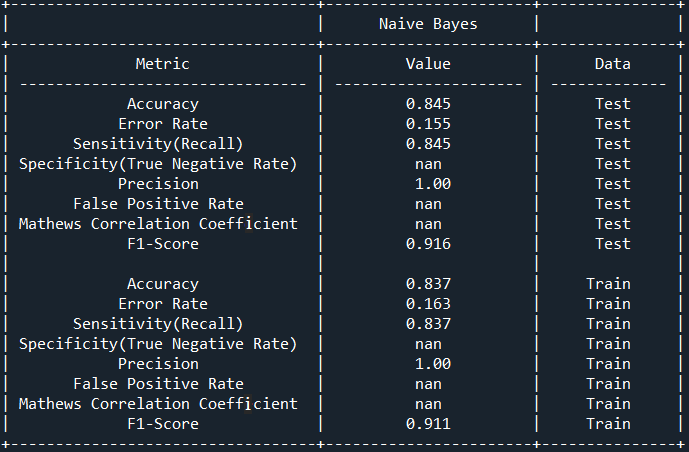Click the Train F1-Score value 0.911
This screenshot has width=689, height=452.
[428, 424]
